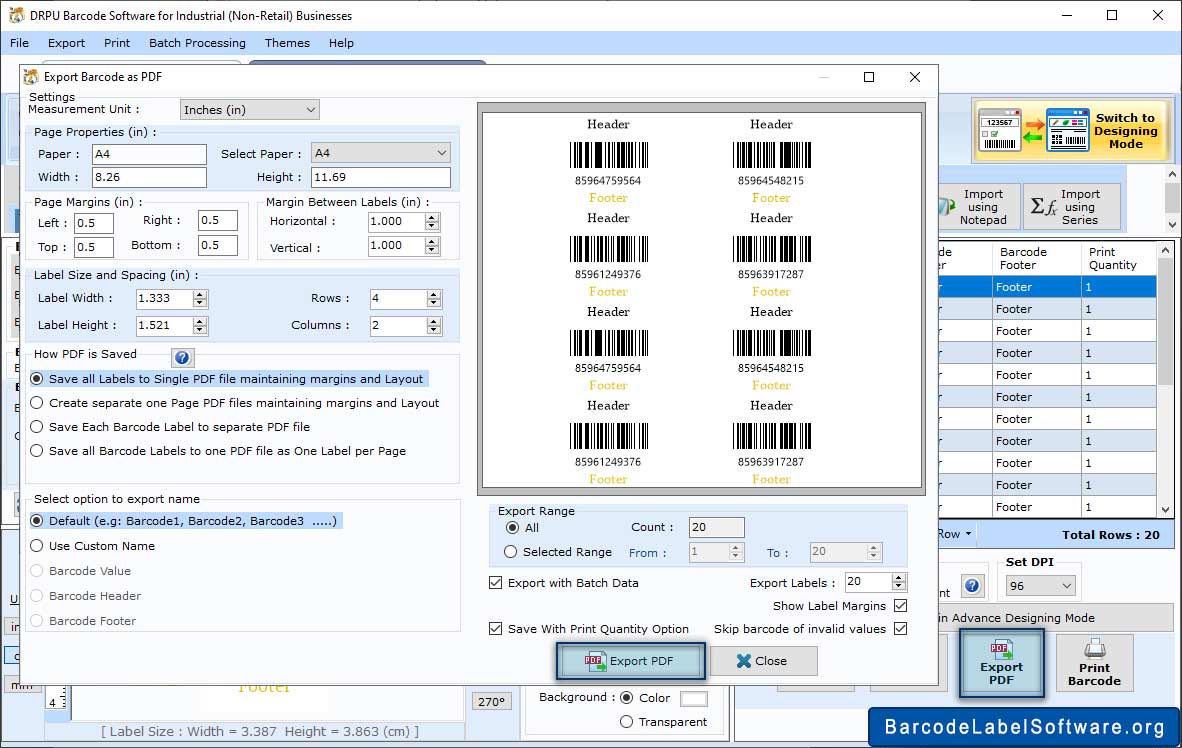This screenshot has height=748, width=1182.
Task: Decrease the Columns count spinner
Action: click(x=433, y=330)
